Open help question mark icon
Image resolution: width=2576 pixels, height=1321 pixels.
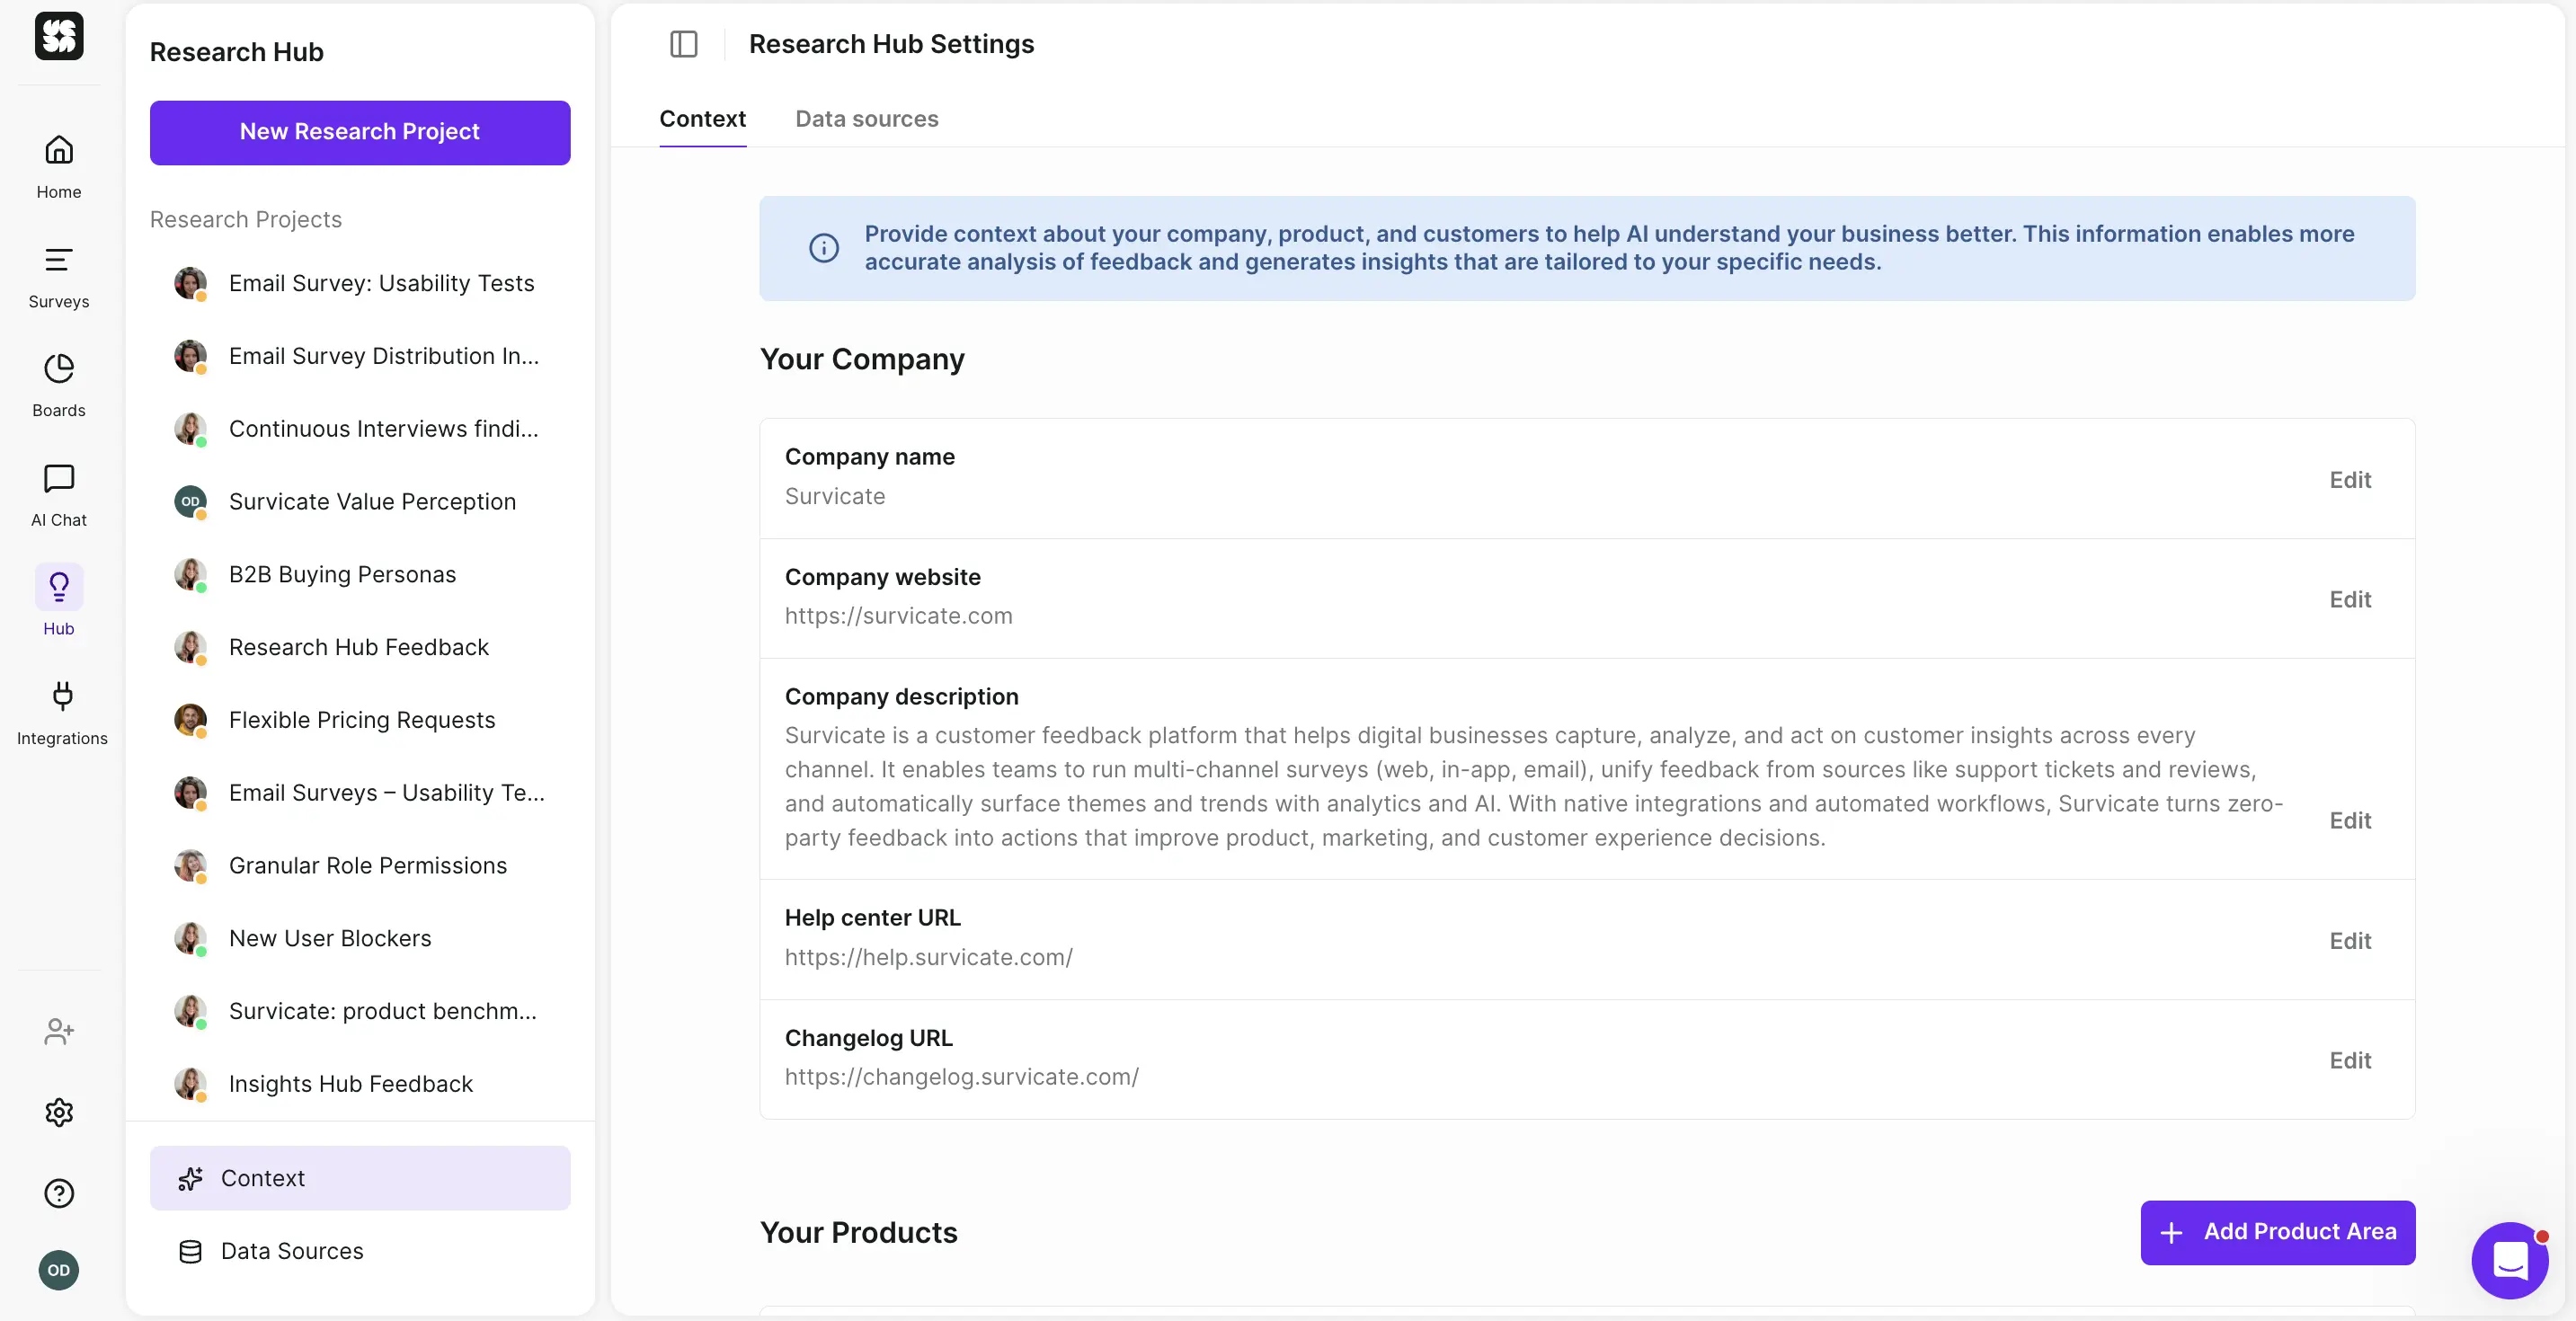point(59,1193)
